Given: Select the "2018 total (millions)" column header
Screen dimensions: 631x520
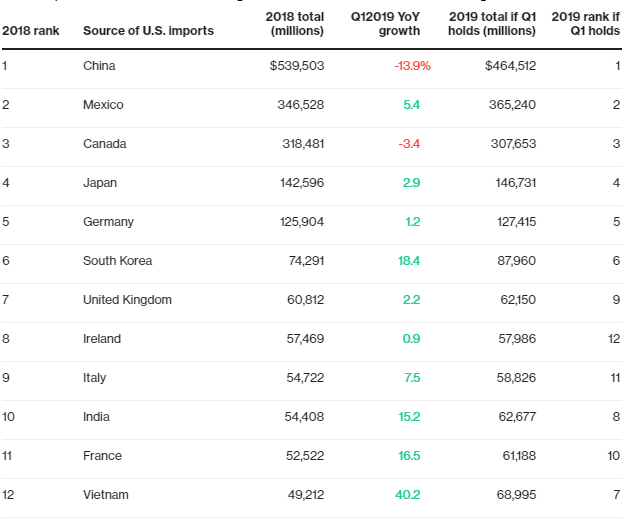Looking at the screenshot, I should pyautogui.click(x=297, y=24).
